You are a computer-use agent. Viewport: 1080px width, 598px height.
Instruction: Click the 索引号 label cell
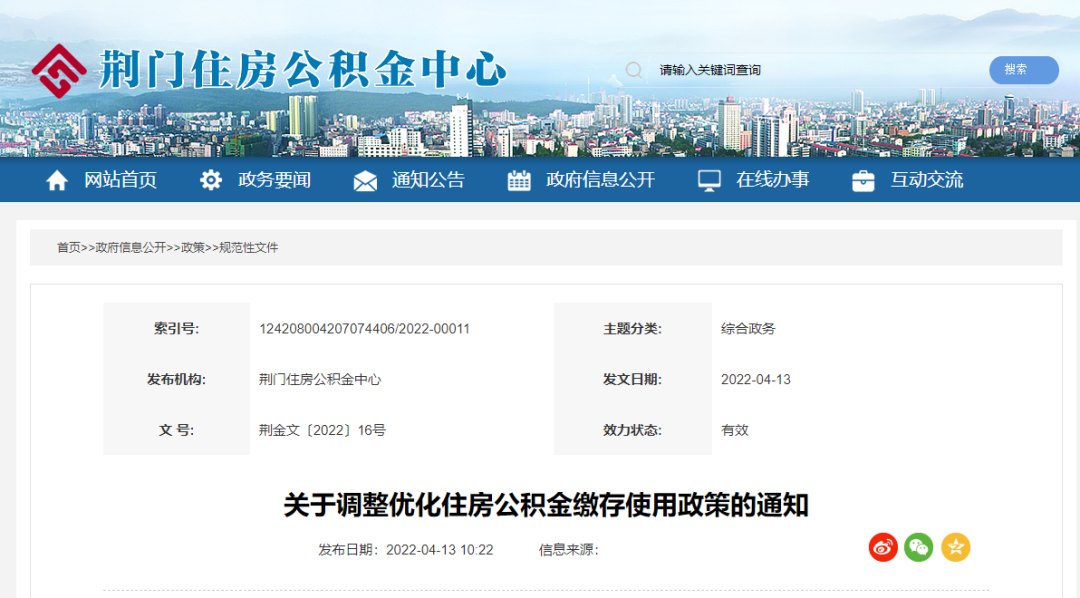(x=176, y=329)
